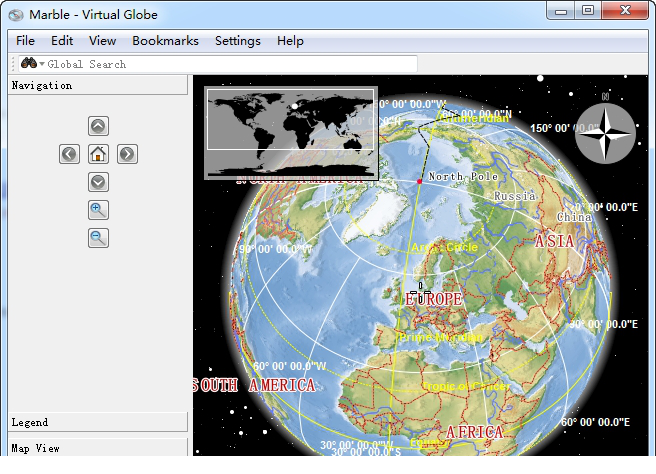Click the Tropic of Cancer label

pyautogui.click(x=466, y=387)
